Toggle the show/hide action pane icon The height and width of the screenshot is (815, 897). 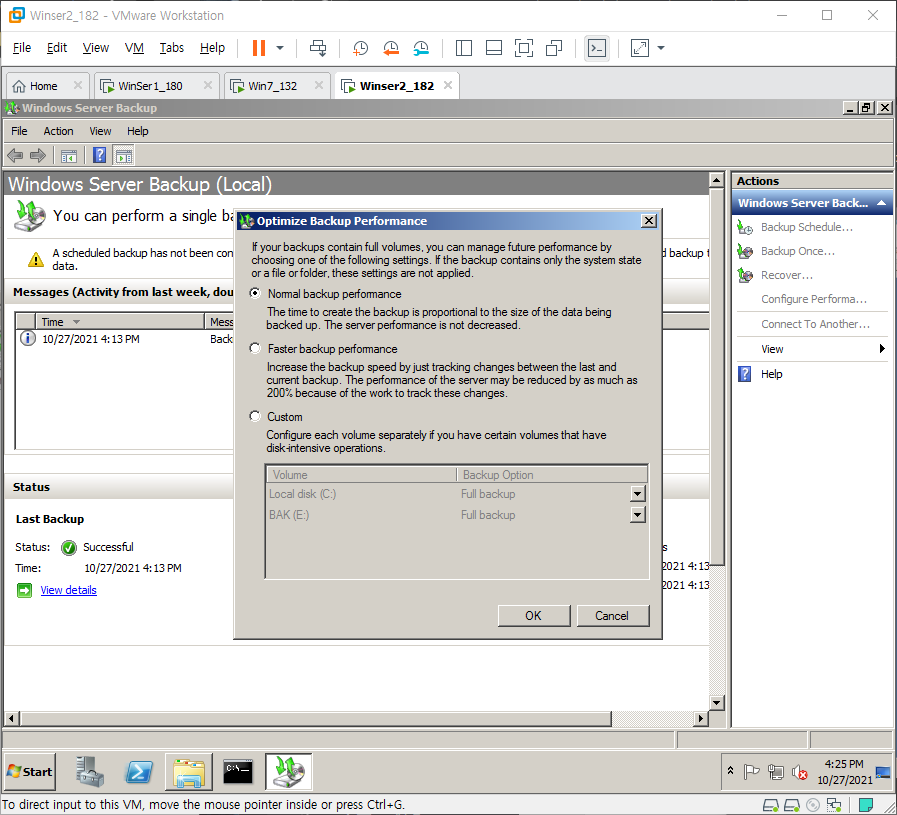pos(124,155)
